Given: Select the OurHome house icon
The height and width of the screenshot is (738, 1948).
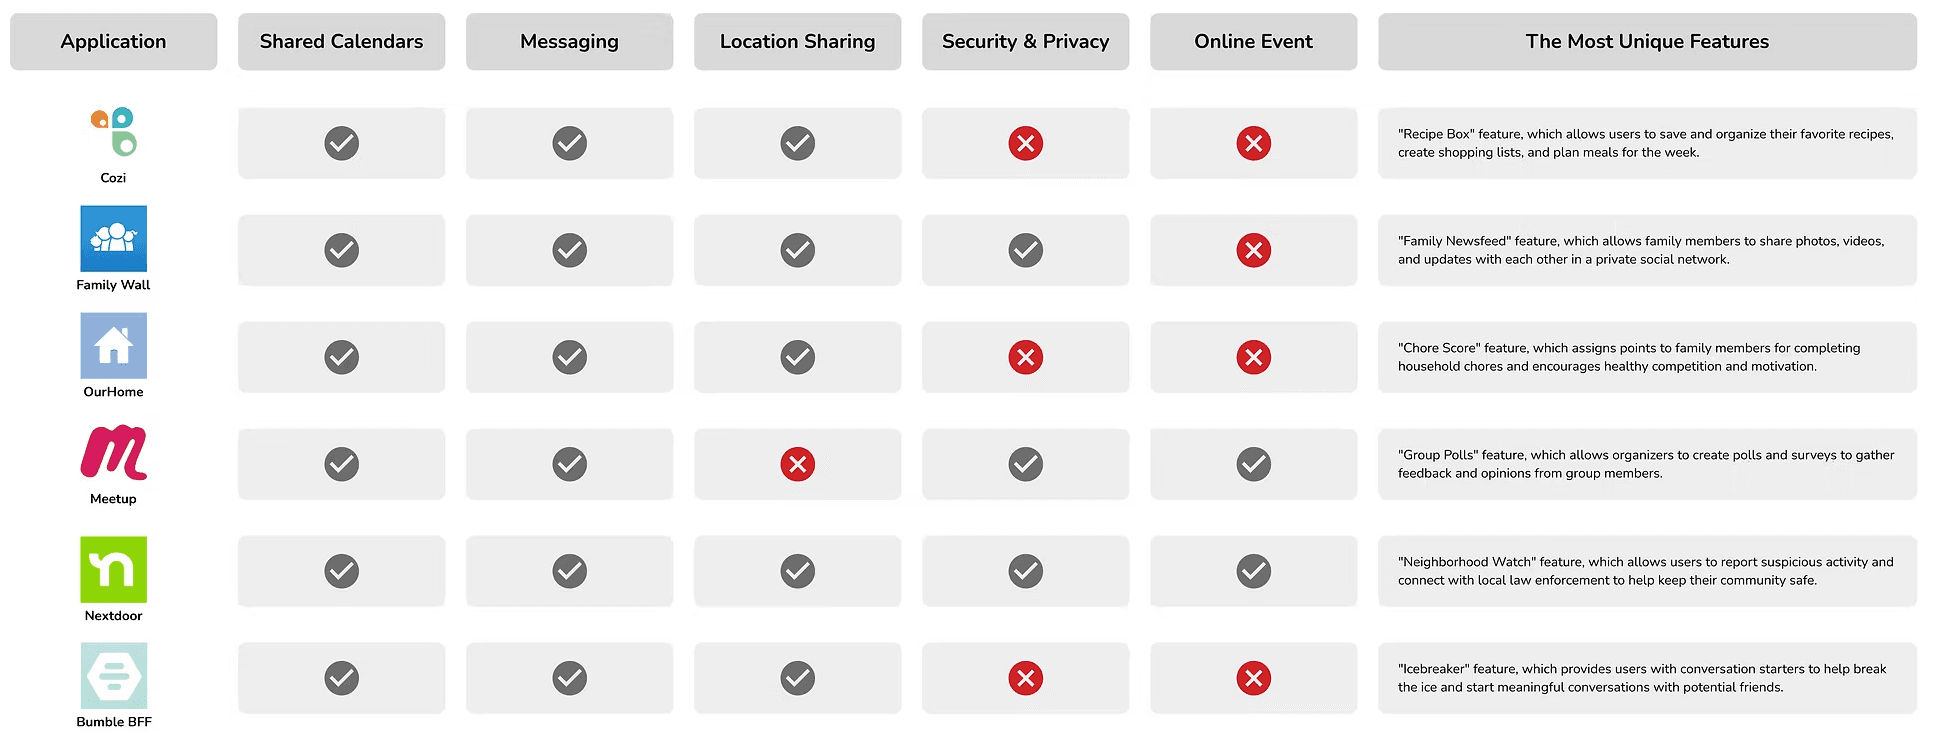Looking at the screenshot, I should point(114,346).
